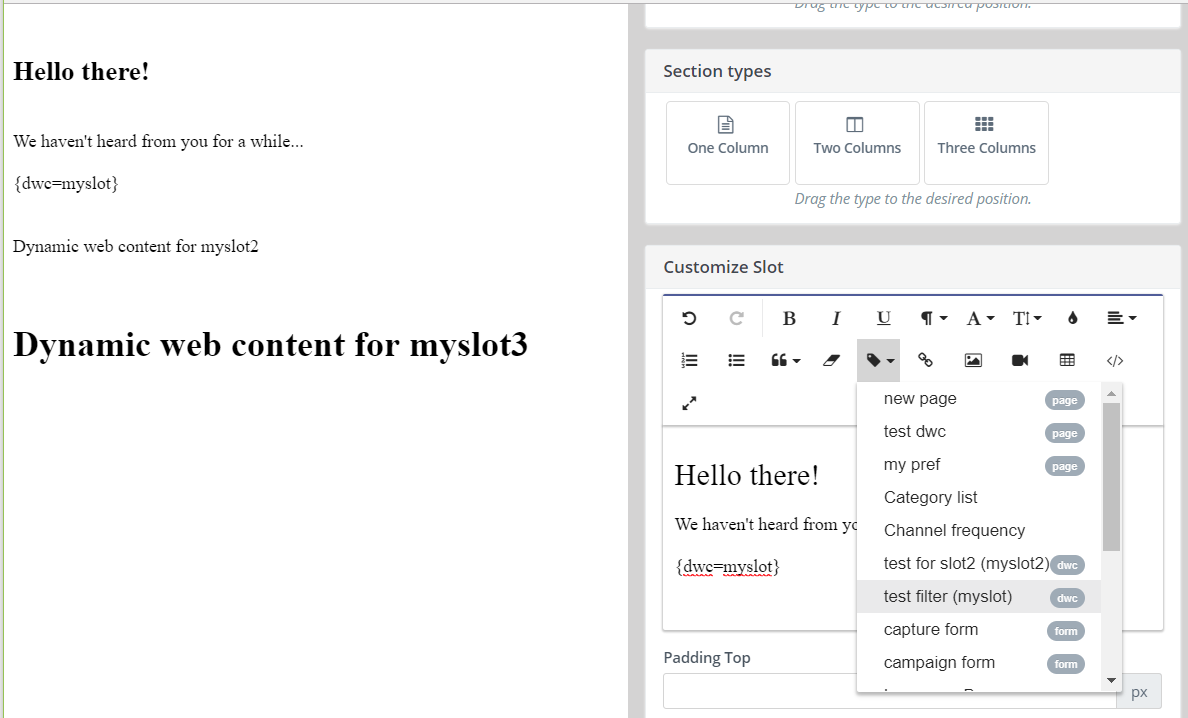Select 'test filter (myslot)' from token list
Viewport: 1188px width, 718px height.
(x=948, y=597)
